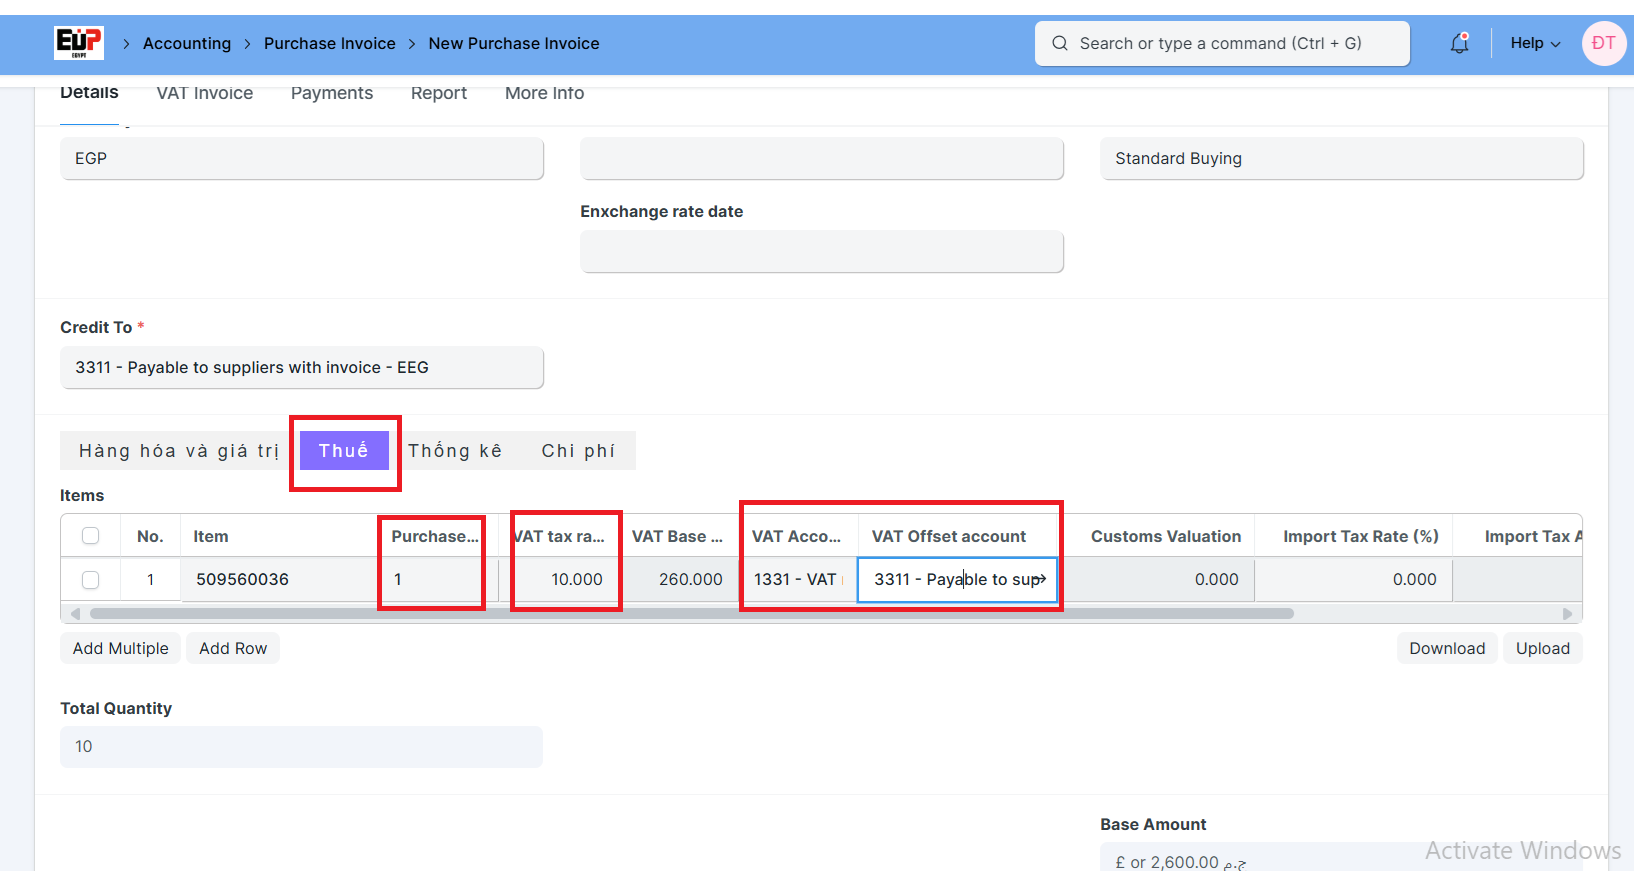The image size is (1634, 871).
Task: Click the Add Row button
Action: coord(233,648)
